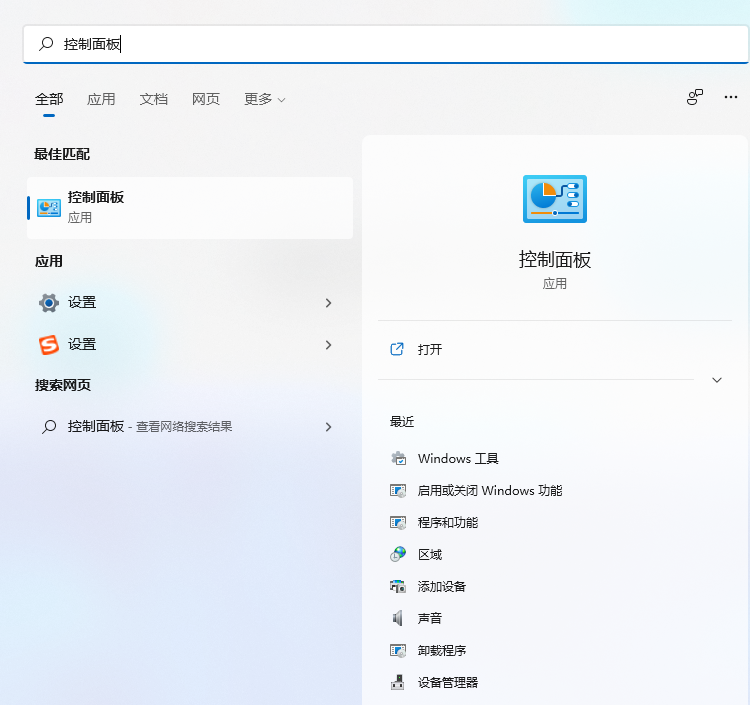Click the blue gear settings icon
The width and height of the screenshot is (750, 705).
(49, 303)
